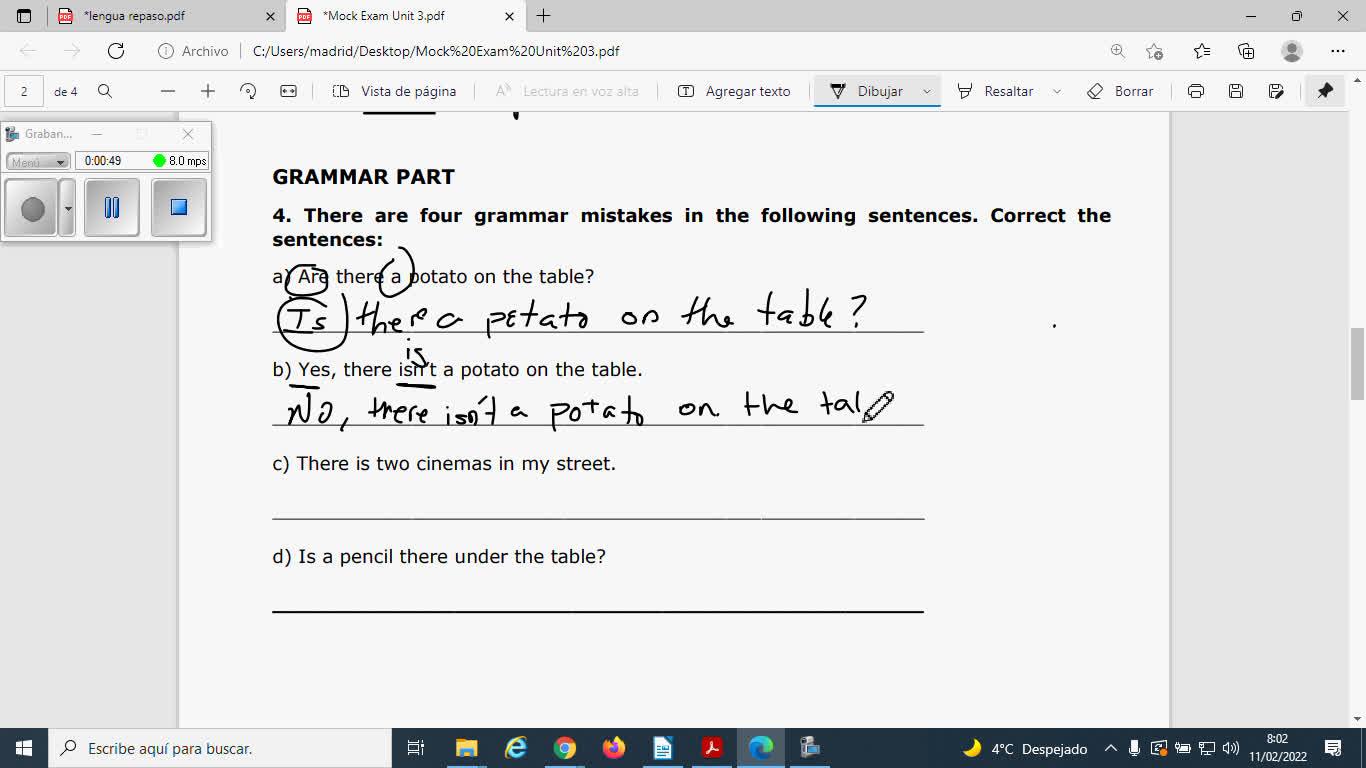The image size is (1366, 768).
Task: Zoom in on the PDF
Action: (x=208, y=91)
